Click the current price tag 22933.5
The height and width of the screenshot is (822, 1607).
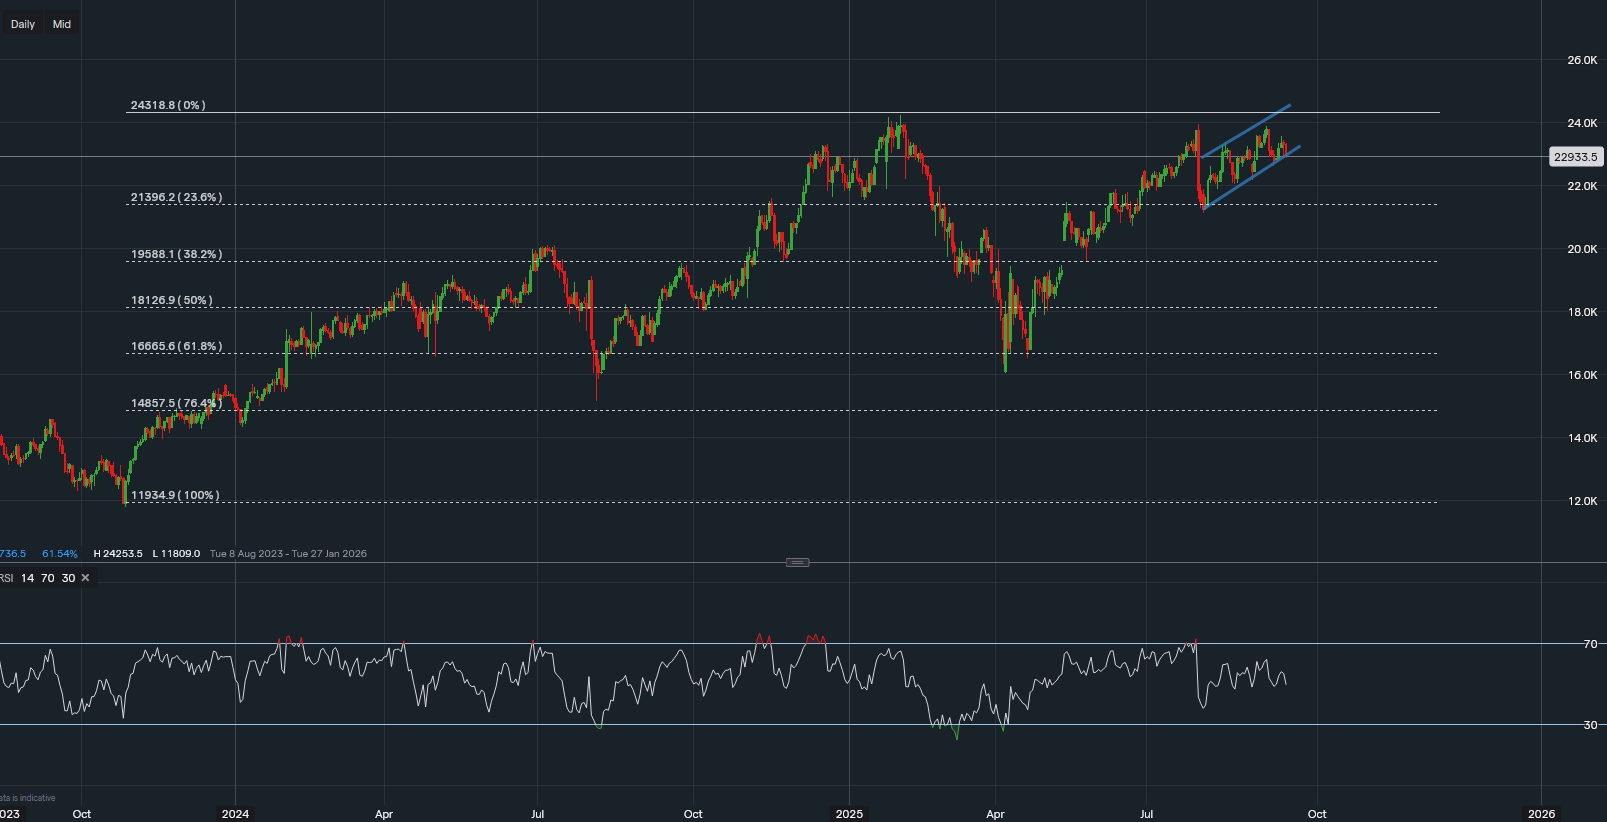click(1575, 157)
